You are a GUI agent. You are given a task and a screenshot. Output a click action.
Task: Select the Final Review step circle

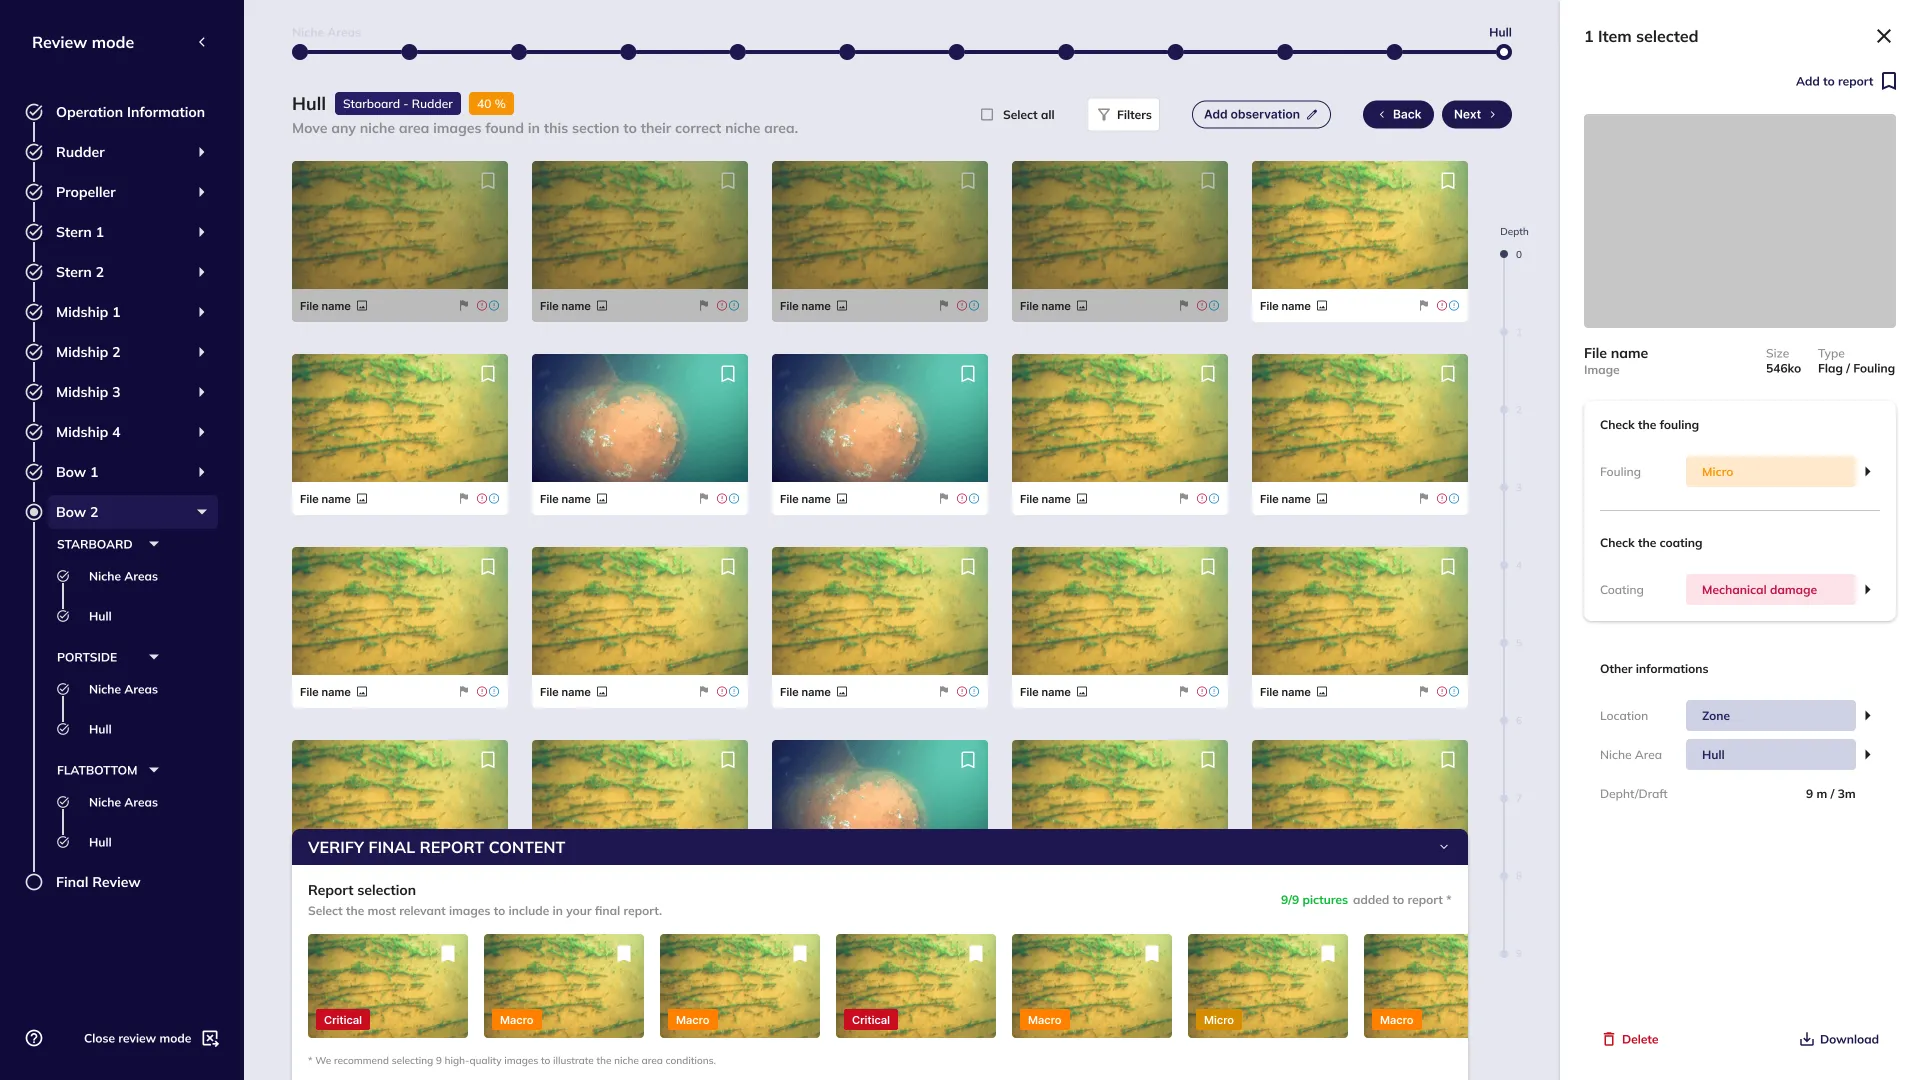[x=34, y=882]
